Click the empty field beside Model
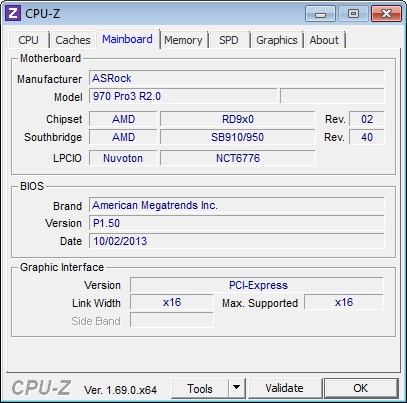The width and height of the screenshot is (407, 403). click(332, 96)
